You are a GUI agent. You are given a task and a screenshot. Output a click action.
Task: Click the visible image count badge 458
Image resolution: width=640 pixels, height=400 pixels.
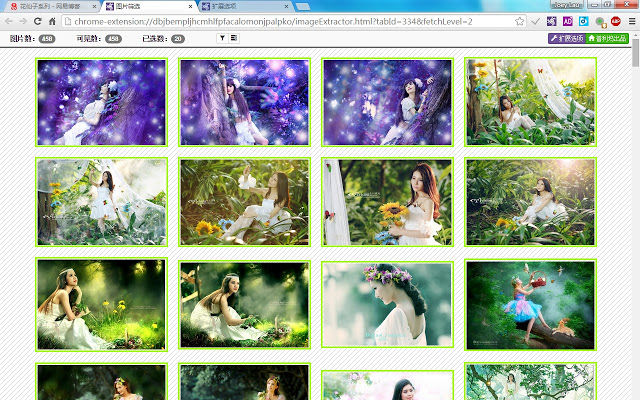click(x=113, y=39)
